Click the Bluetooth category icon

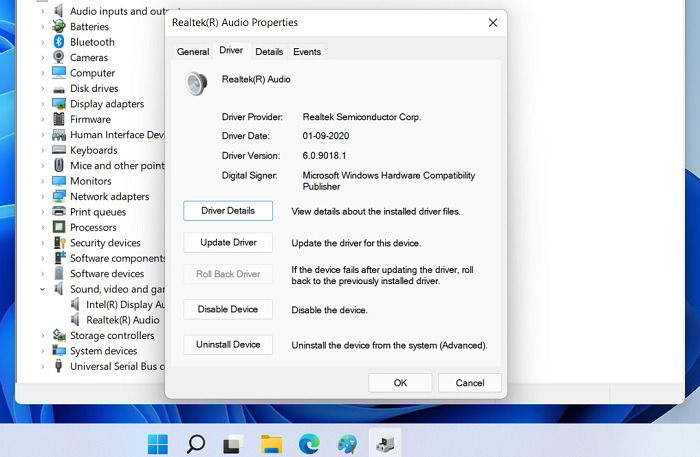click(59, 42)
